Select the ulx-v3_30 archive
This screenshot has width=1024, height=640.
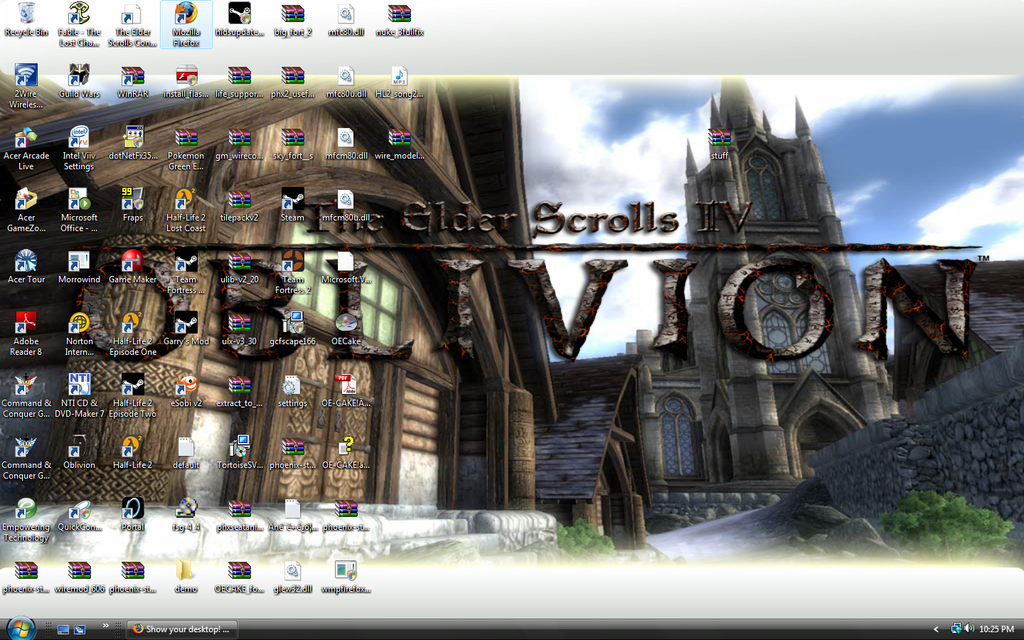pyautogui.click(x=240, y=329)
